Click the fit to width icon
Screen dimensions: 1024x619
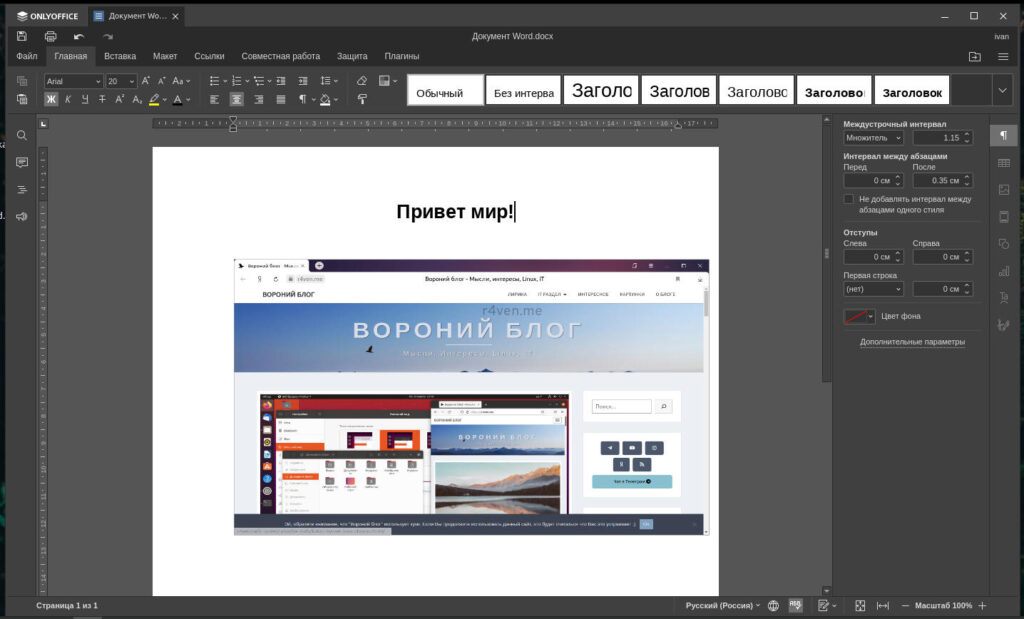(x=882, y=606)
